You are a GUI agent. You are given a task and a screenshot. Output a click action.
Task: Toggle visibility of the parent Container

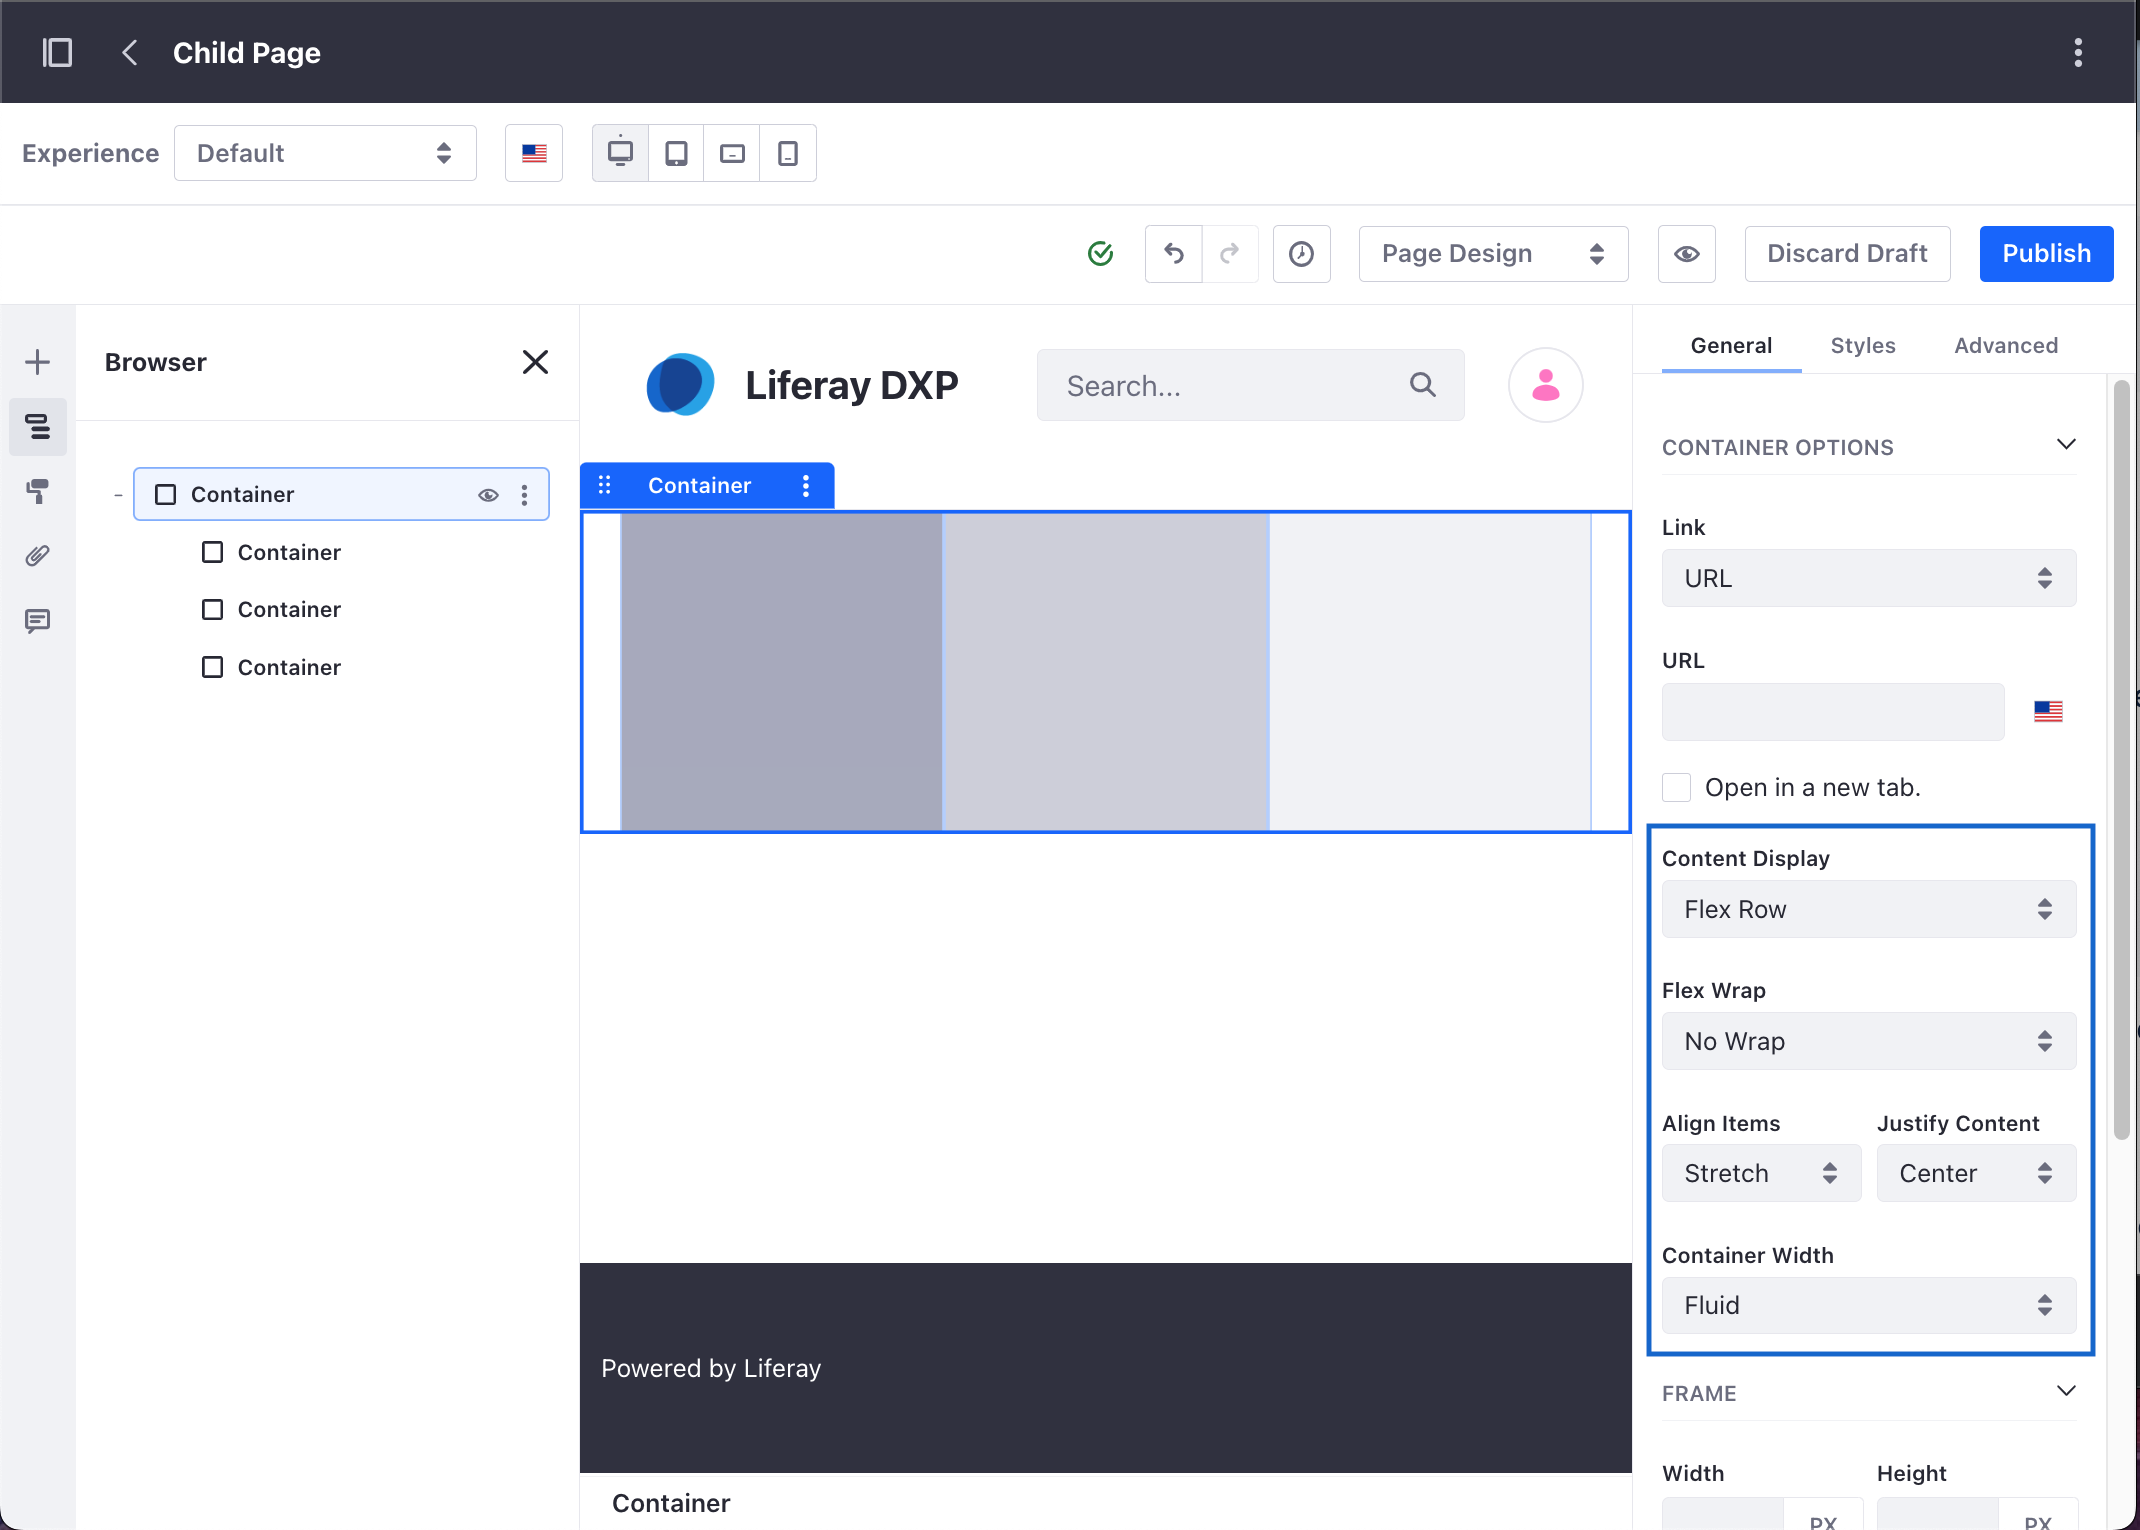(x=490, y=493)
